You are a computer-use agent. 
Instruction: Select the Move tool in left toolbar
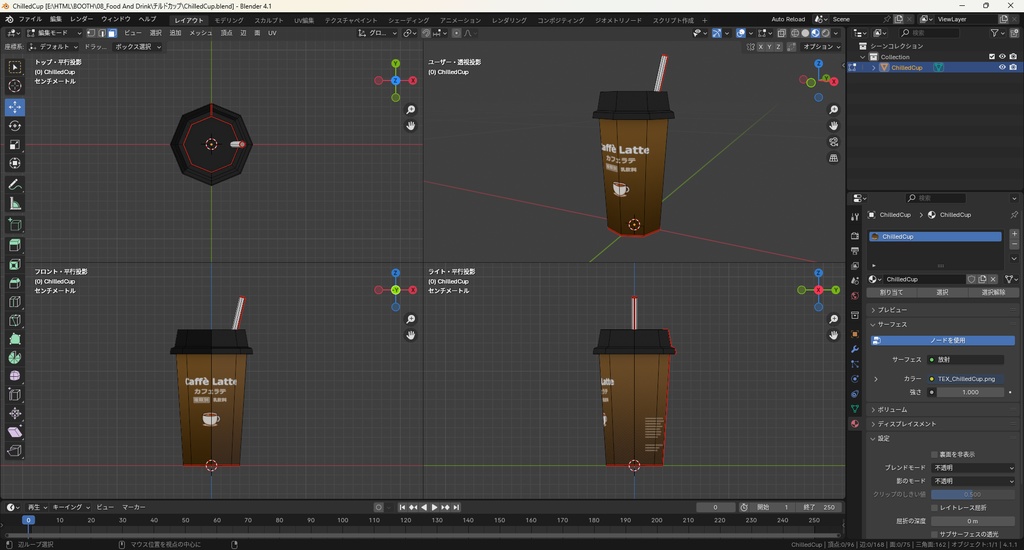(x=15, y=107)
